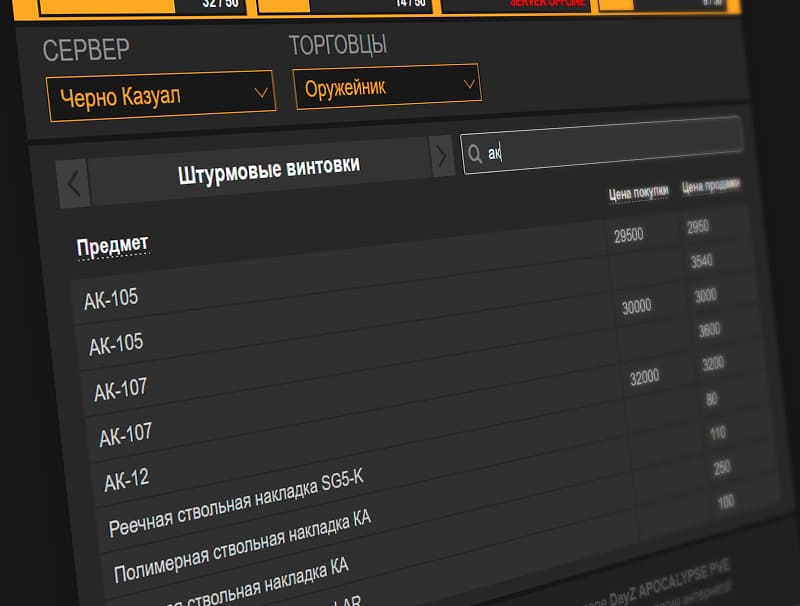The image size is (800, 606).
Task: Click Реечная ствольная накладка SG5-K item
Action: [235, 502]
